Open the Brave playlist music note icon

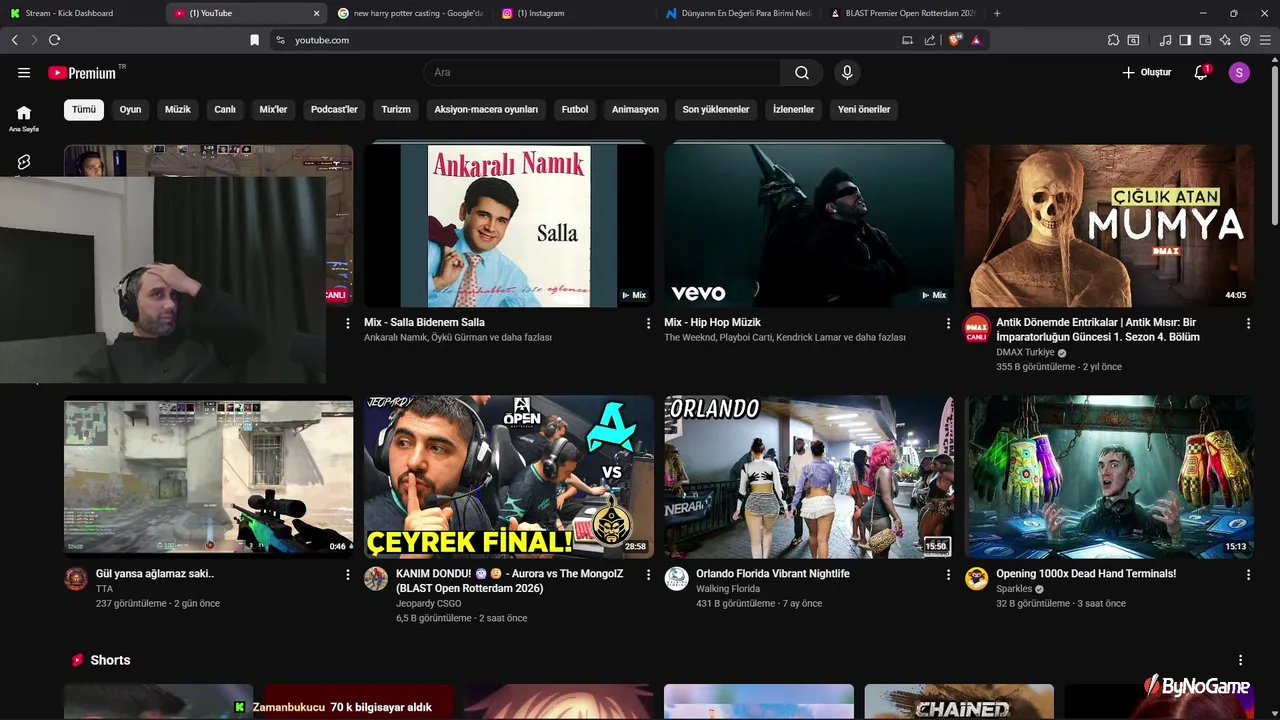[1165, 40]
